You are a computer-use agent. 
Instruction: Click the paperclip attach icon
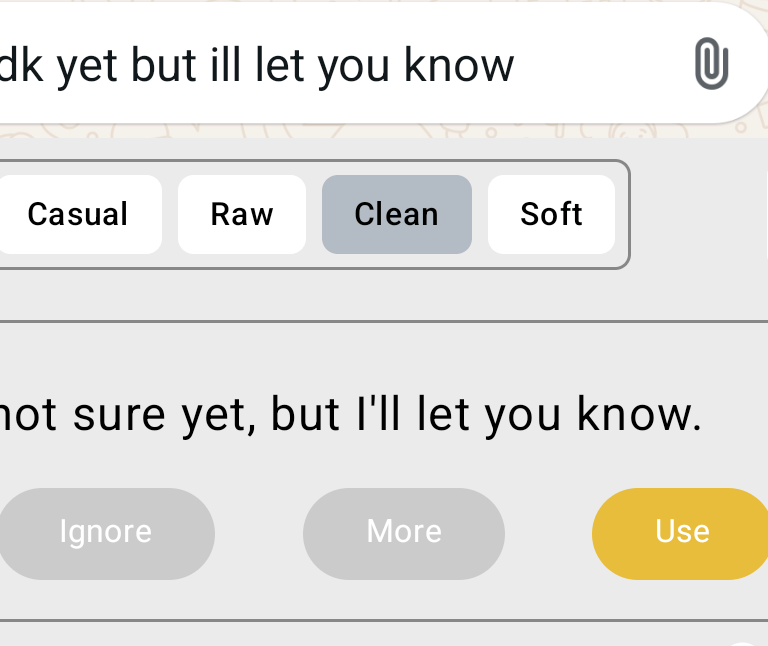tap(711, 65)
